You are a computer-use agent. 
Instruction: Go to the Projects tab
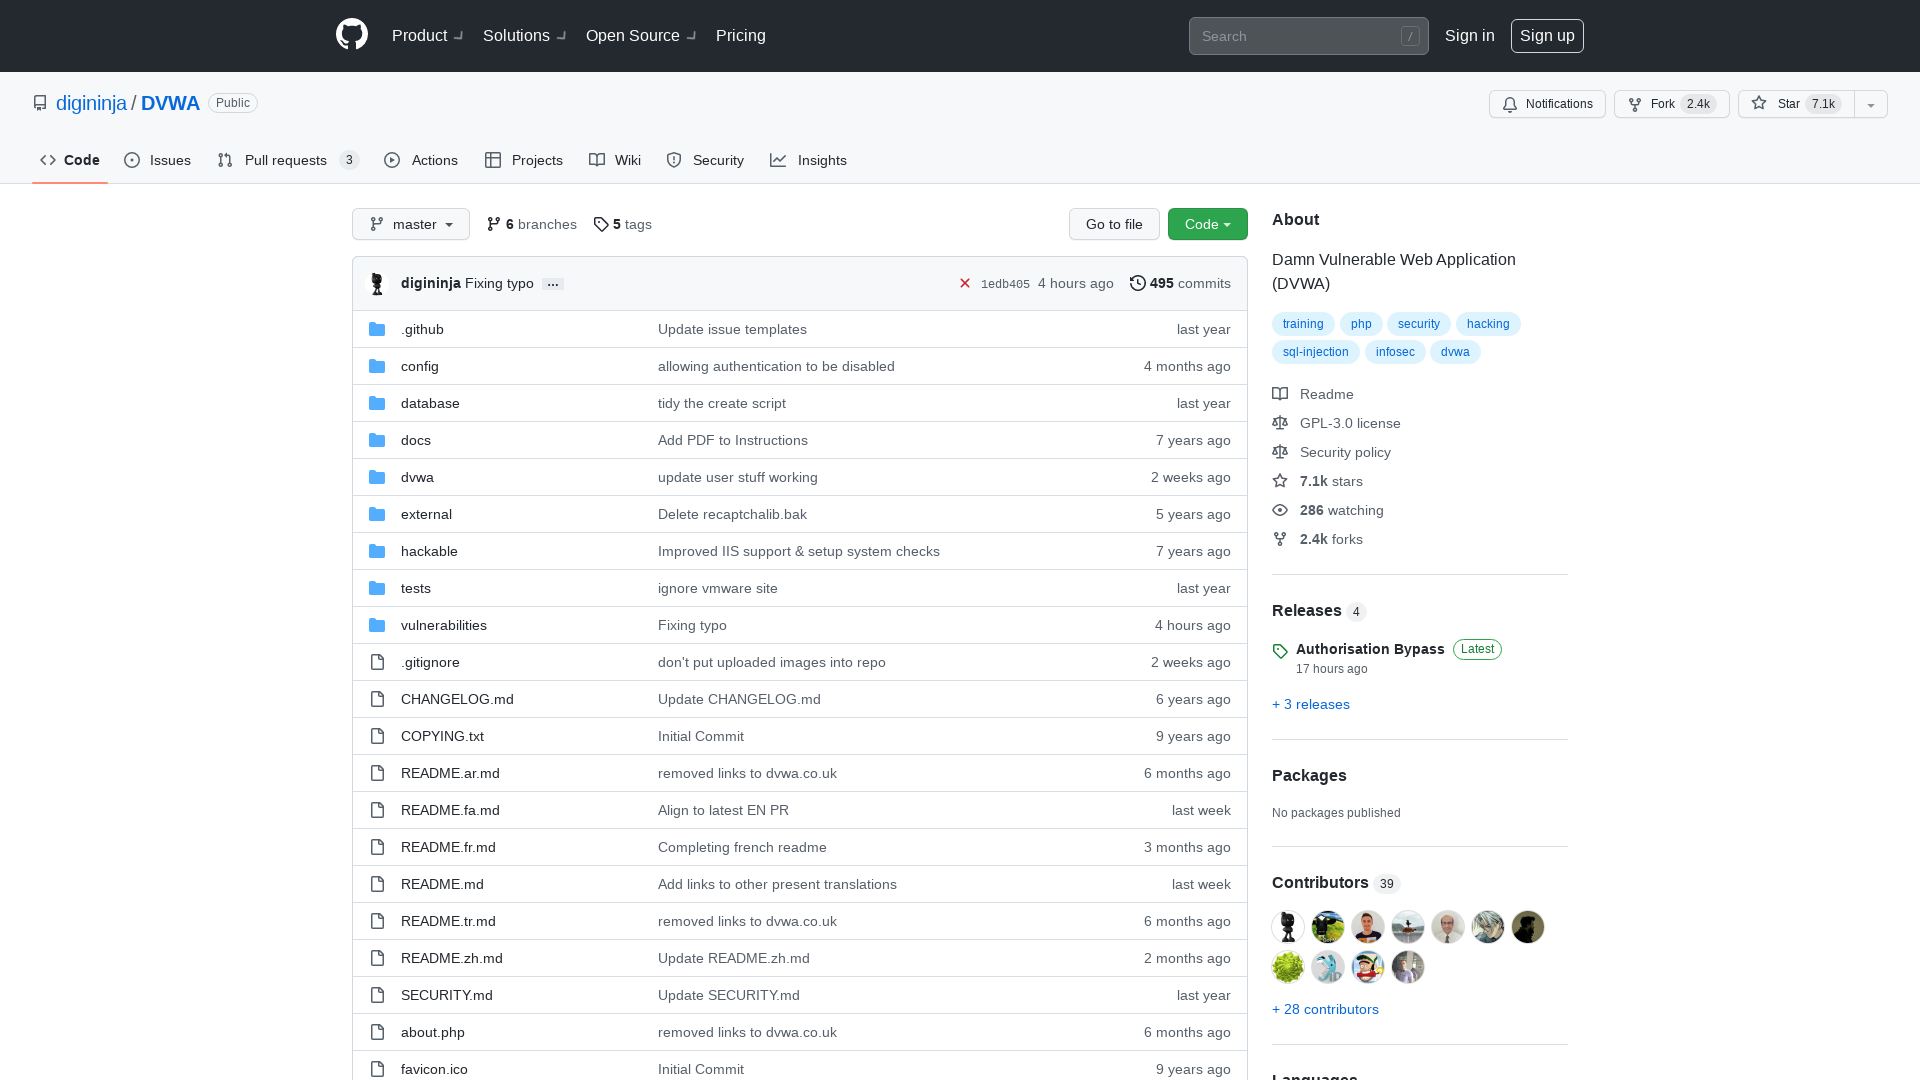(x=524, y=160)
